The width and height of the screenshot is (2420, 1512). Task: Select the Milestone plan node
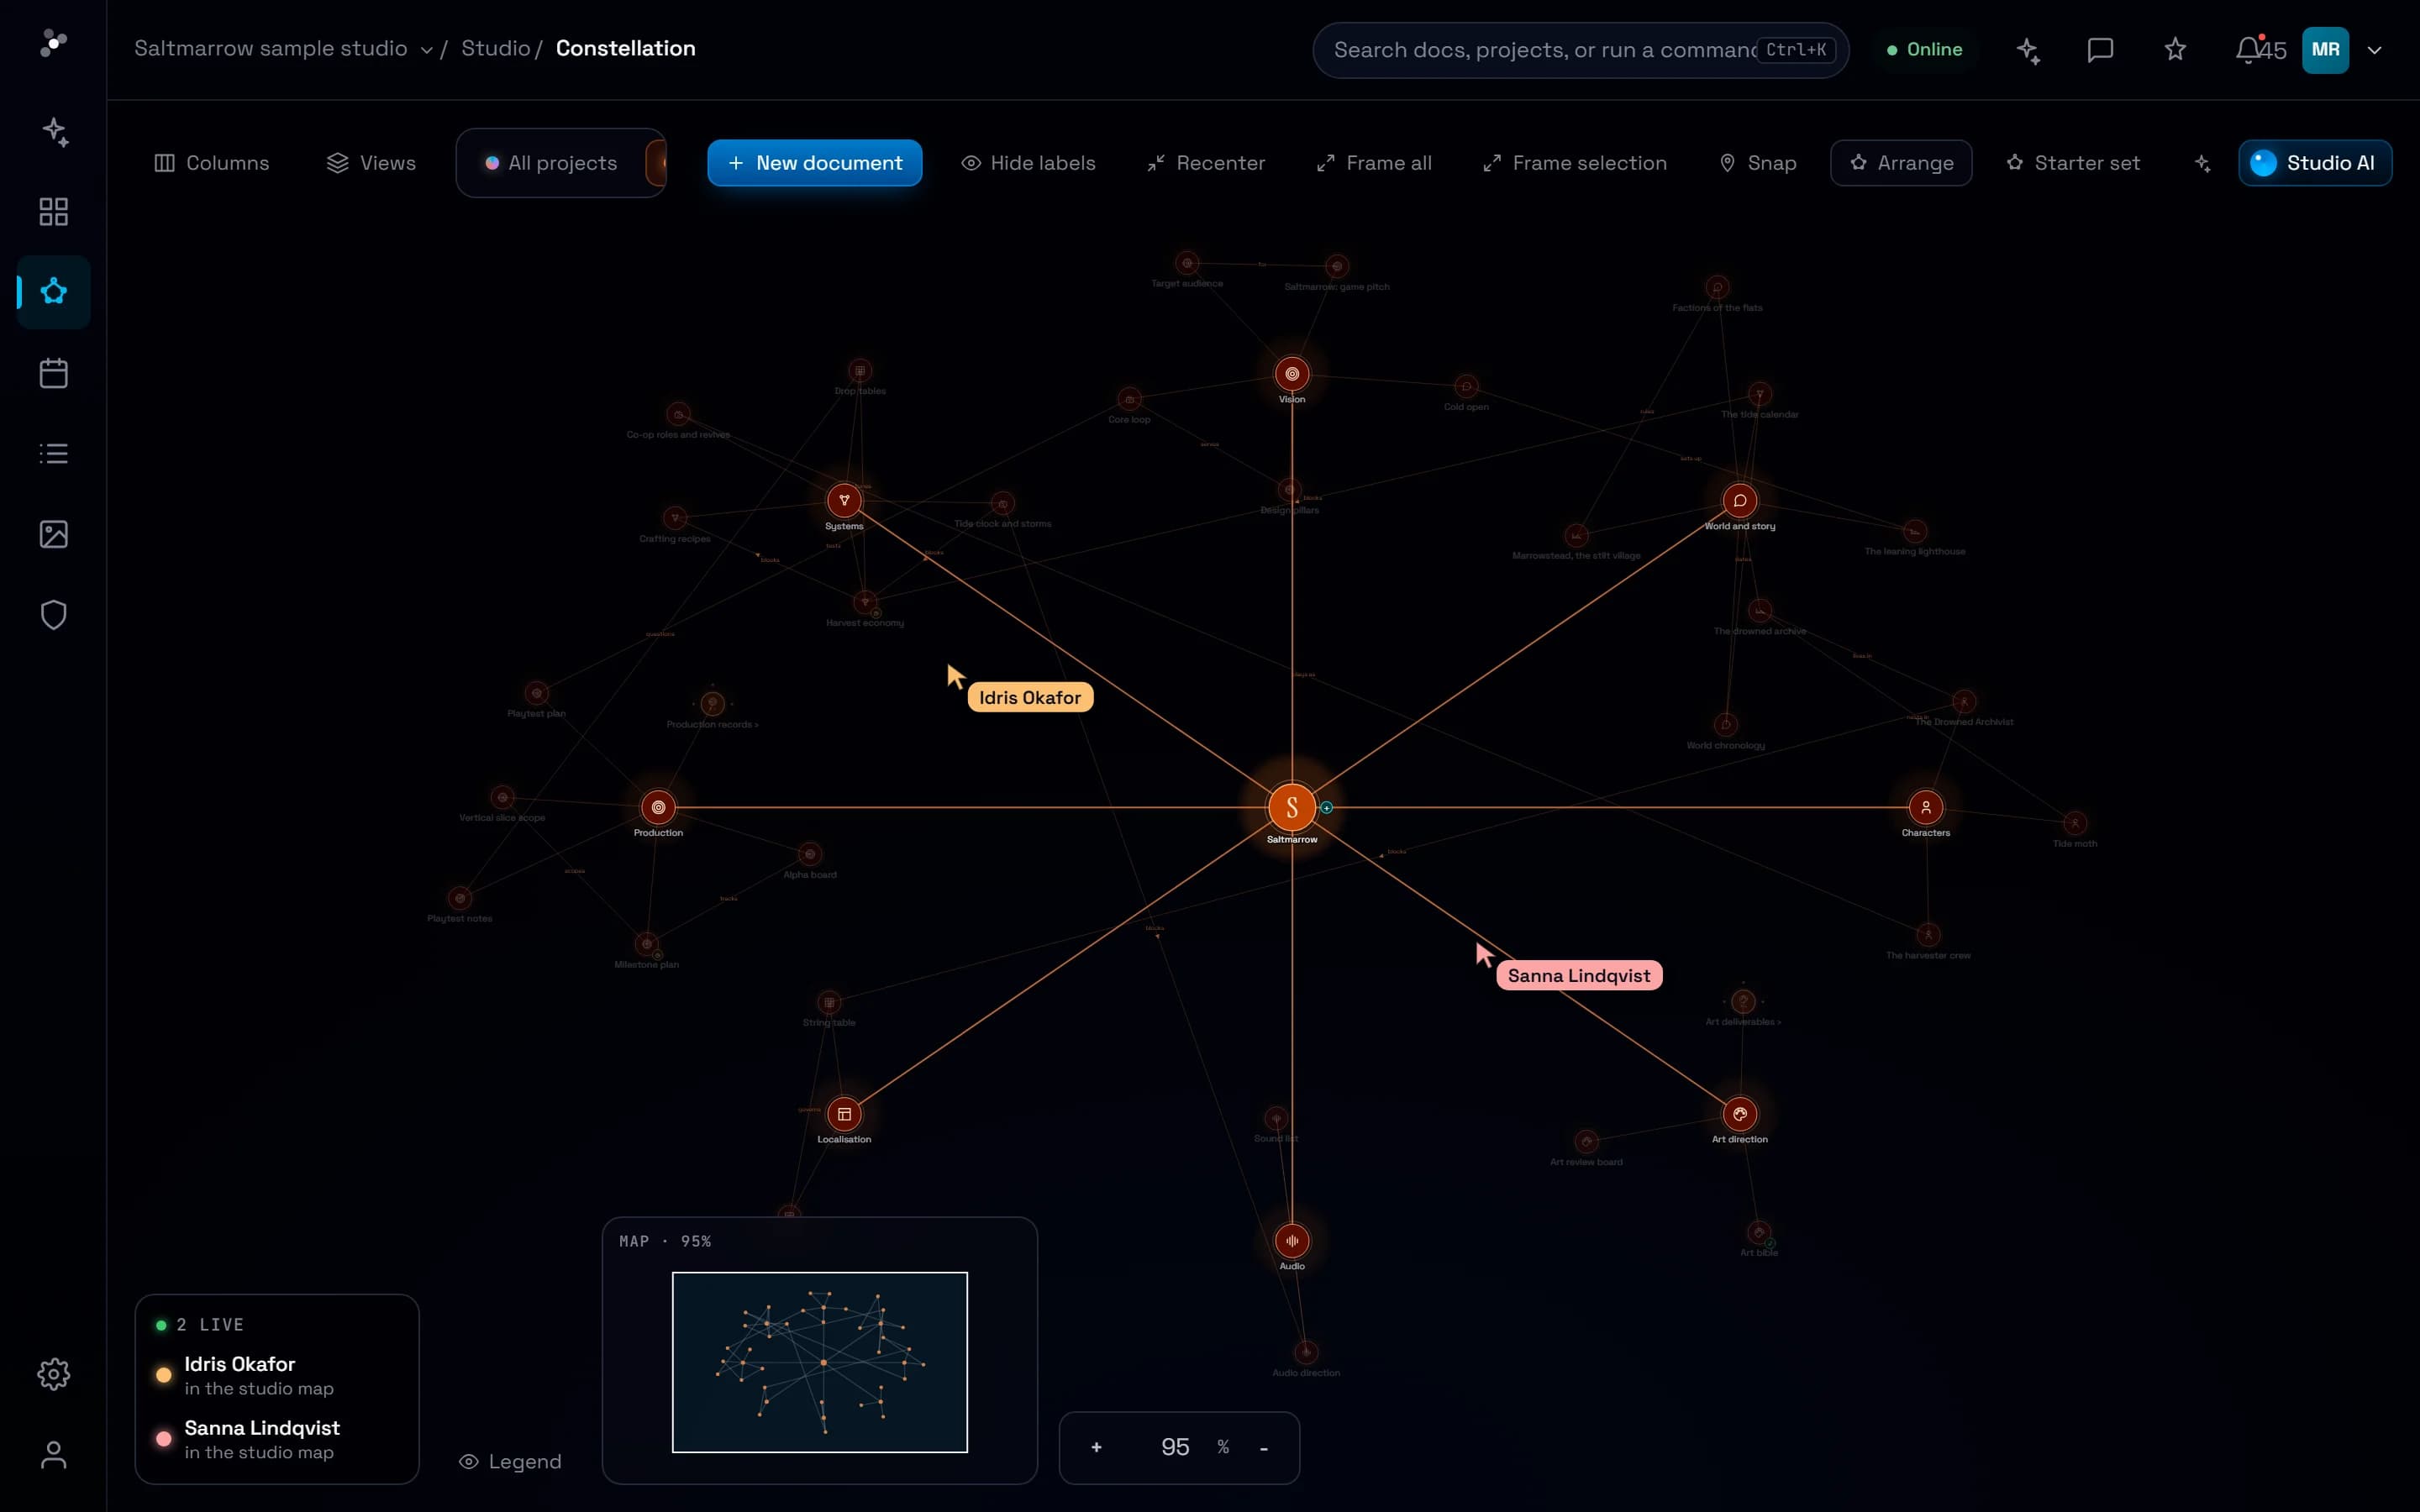click(x=647, y=944)
